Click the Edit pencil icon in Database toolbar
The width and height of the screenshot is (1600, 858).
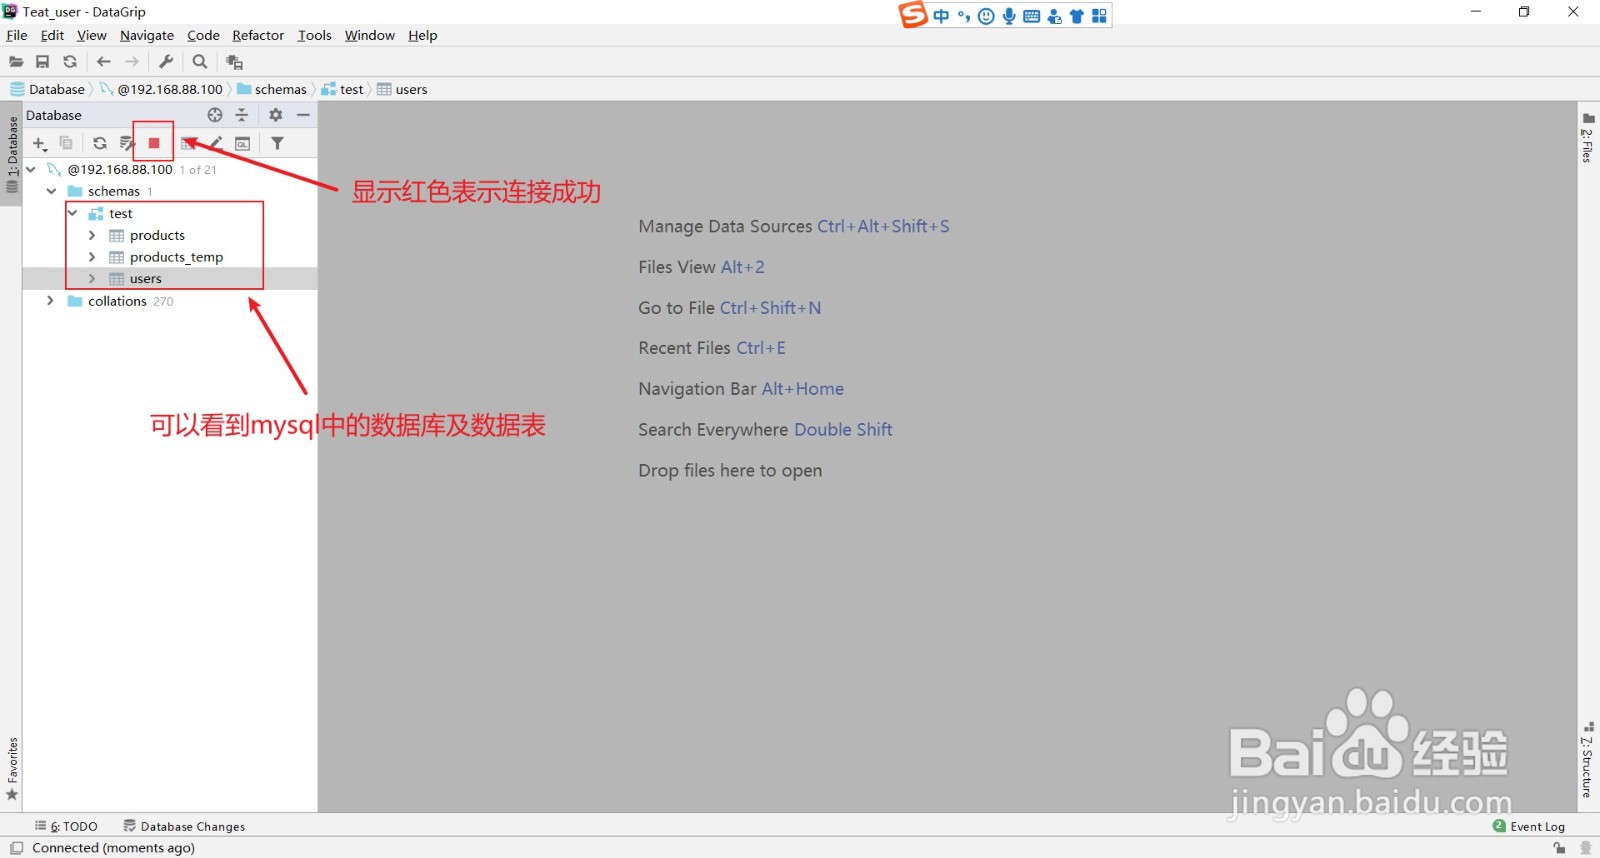216,144
